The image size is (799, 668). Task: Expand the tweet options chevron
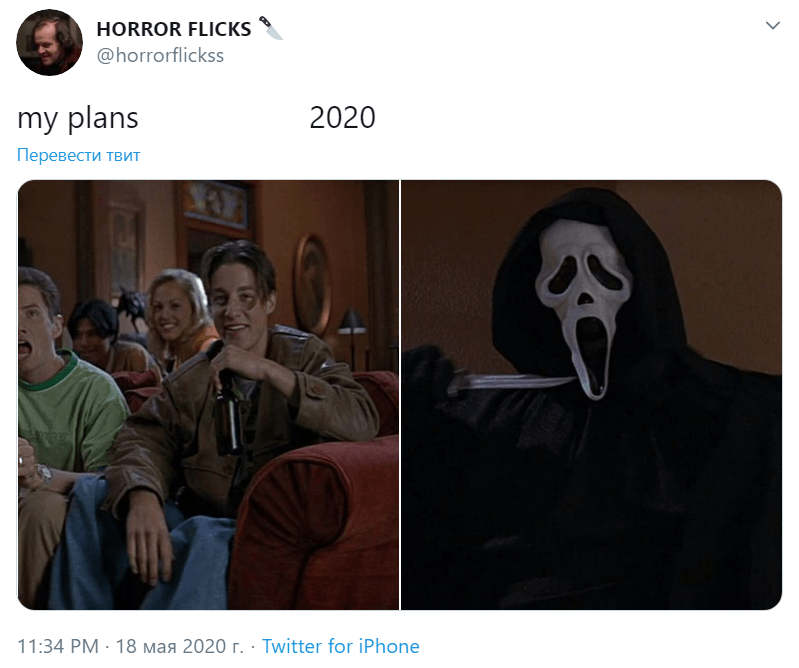pyautogui.click(x=773, y=25)
